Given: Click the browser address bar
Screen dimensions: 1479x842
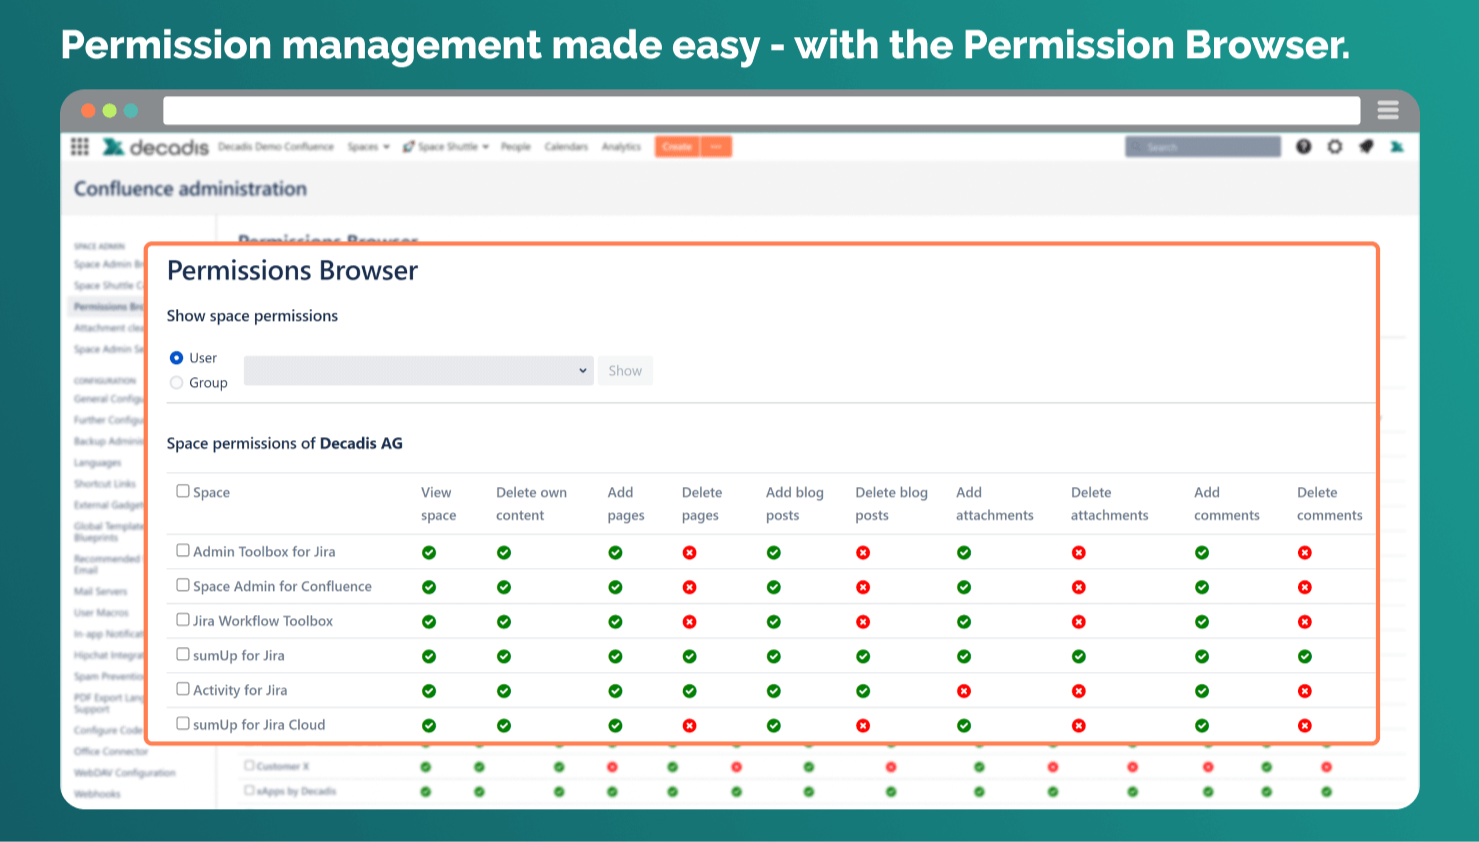Looking at the screenshot, I should 760,110.
